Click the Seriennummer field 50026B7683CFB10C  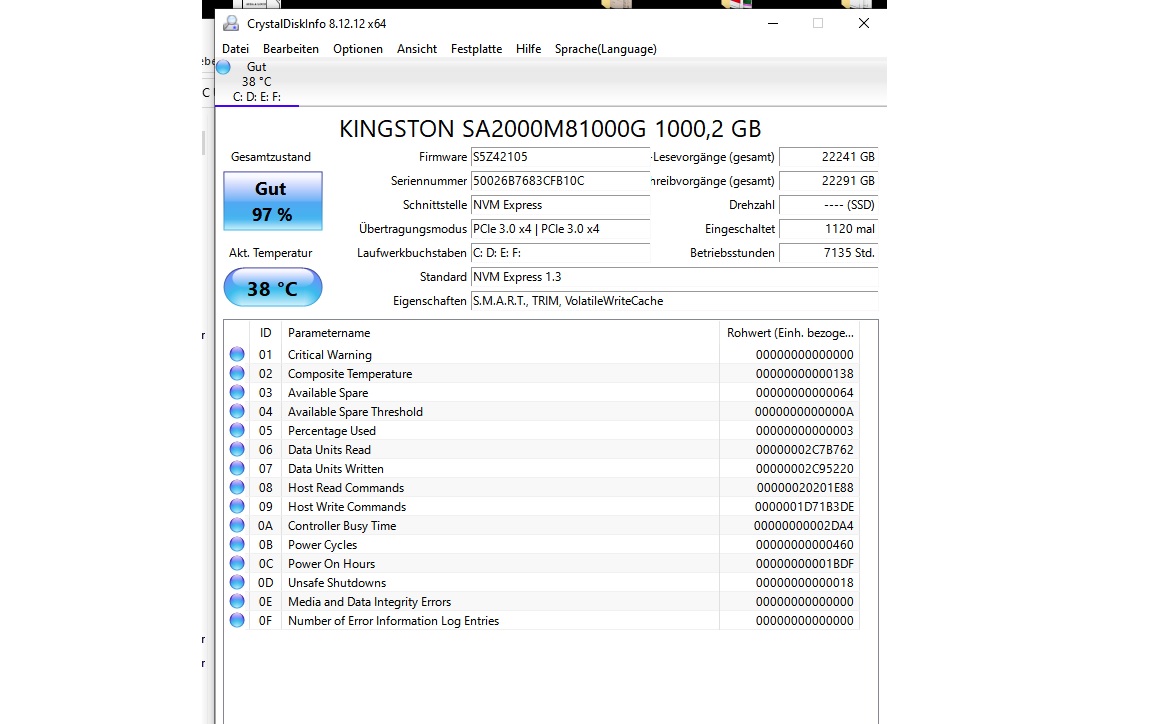[560, 181]
